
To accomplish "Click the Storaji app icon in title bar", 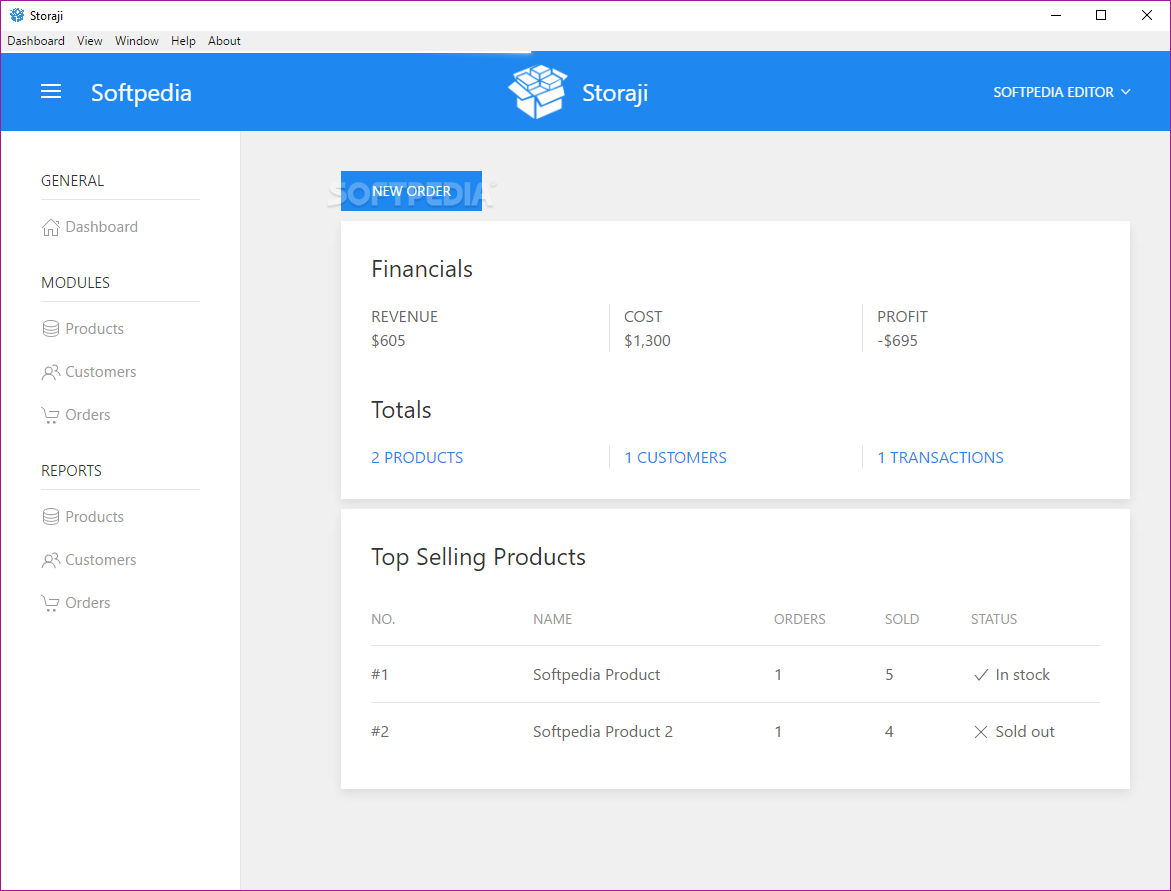I will point(16,15).
